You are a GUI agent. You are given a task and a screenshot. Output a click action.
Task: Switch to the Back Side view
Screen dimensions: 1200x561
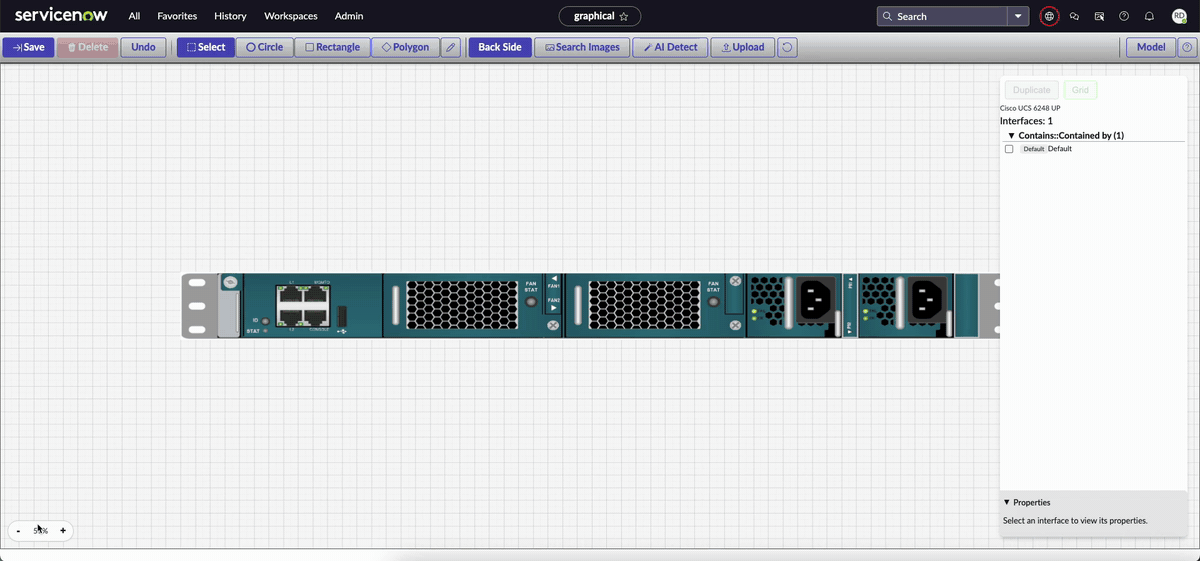click(500, 47)
